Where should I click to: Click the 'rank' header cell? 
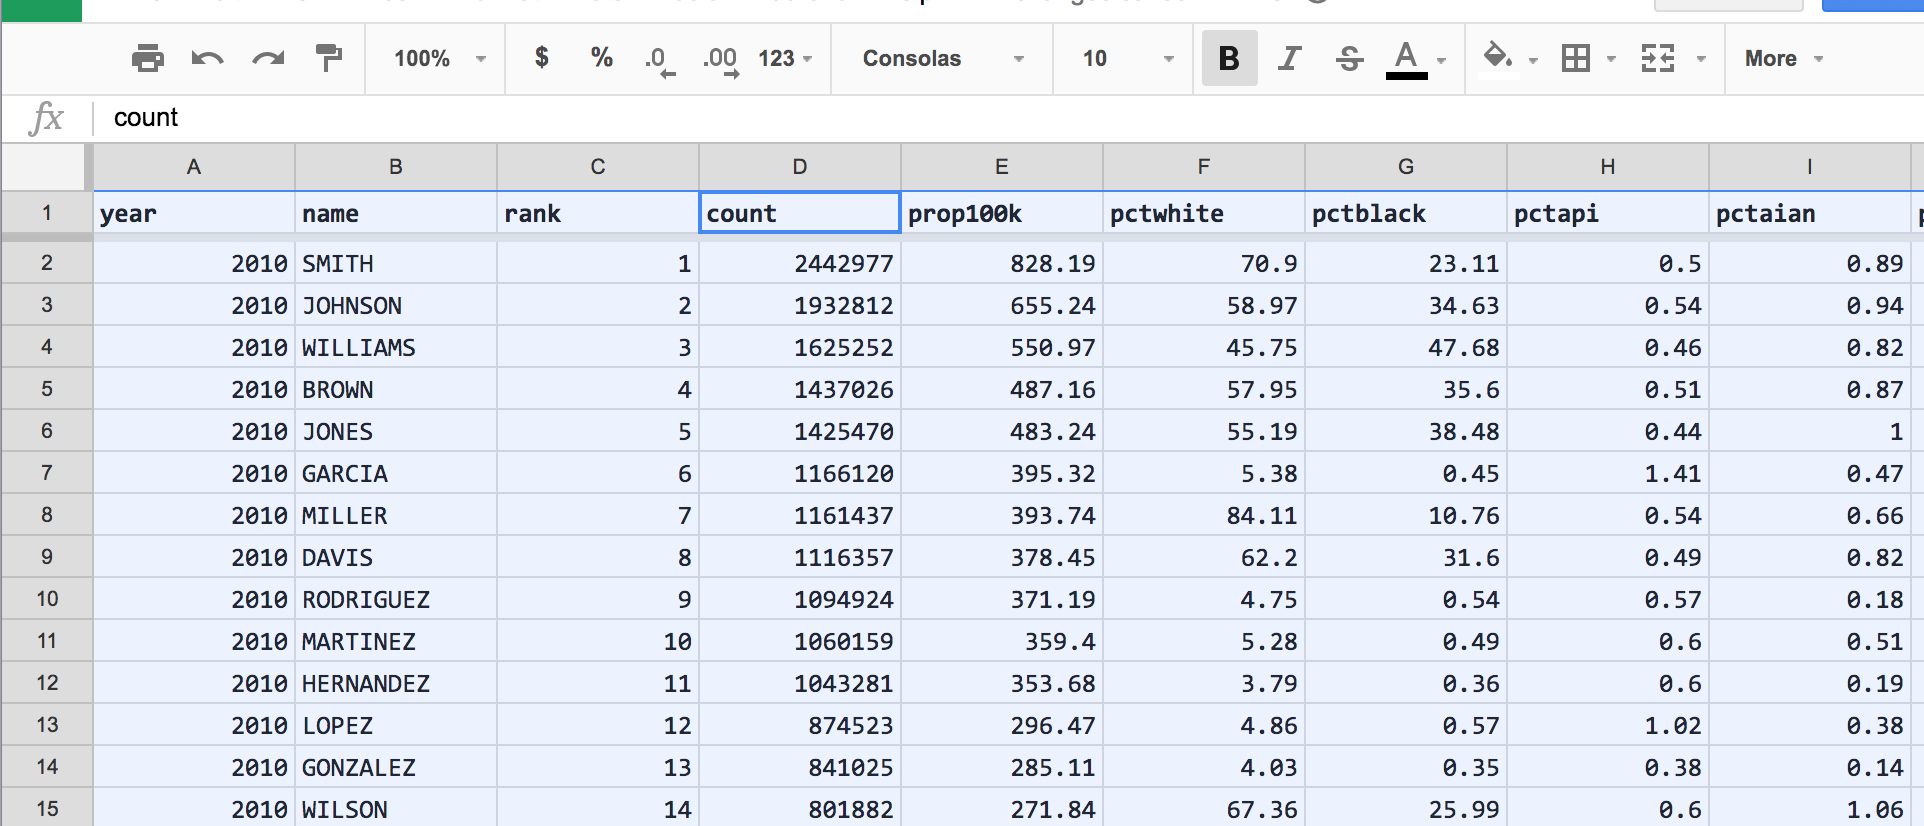[x=598, y=213]
